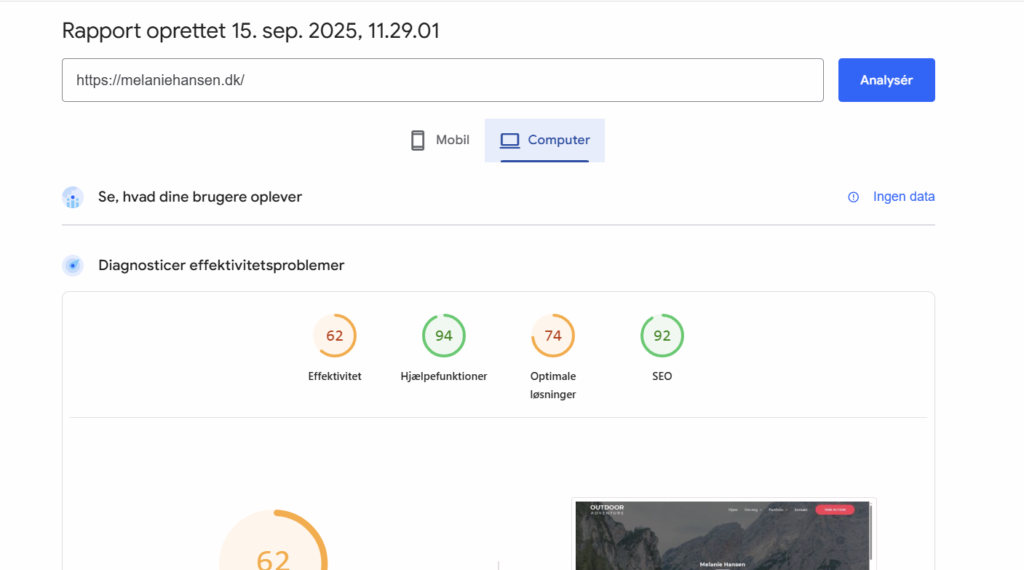Click the Hjælpefunktioner label

click(443, 376)
